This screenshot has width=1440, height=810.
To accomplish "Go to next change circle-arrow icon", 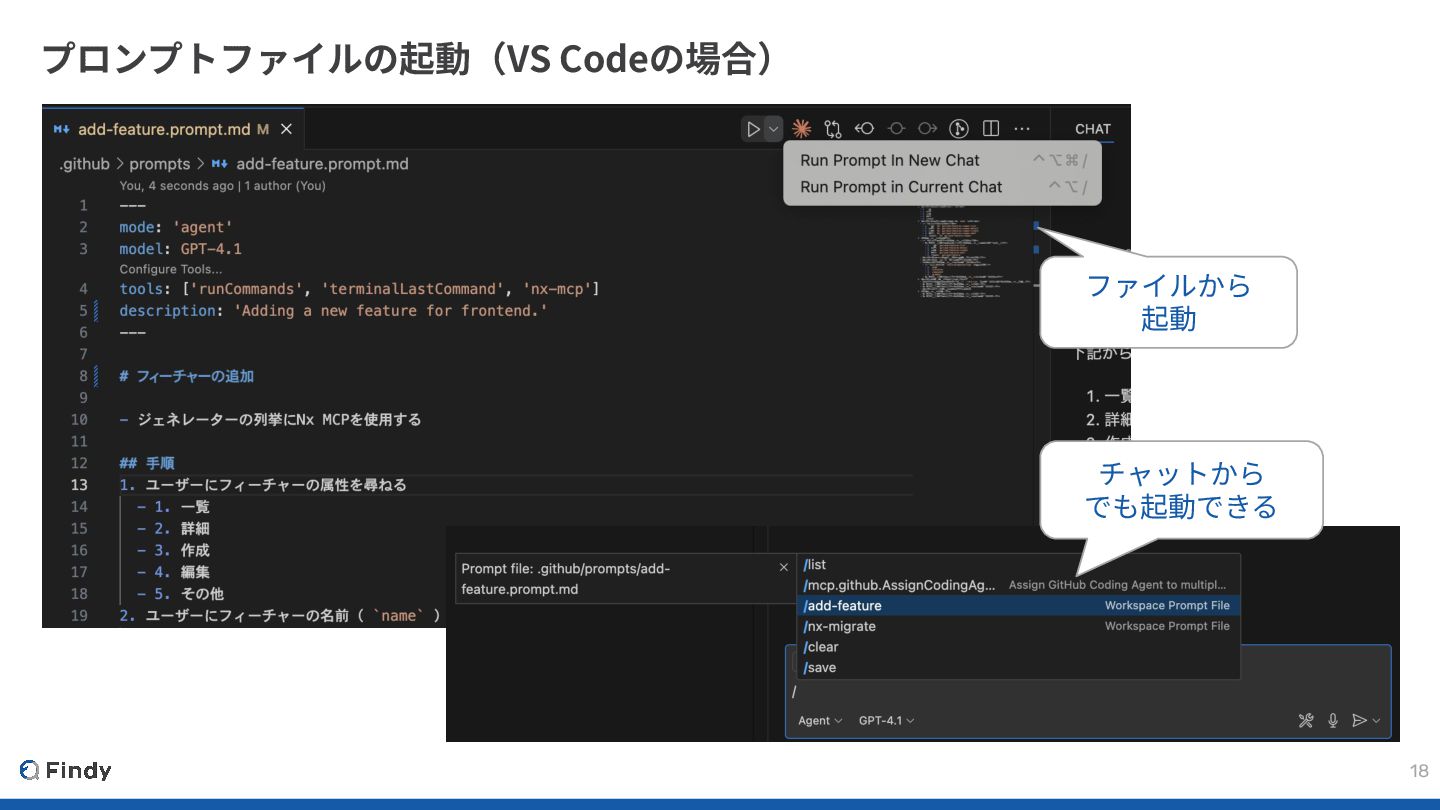I will click(x=927, y=128).
